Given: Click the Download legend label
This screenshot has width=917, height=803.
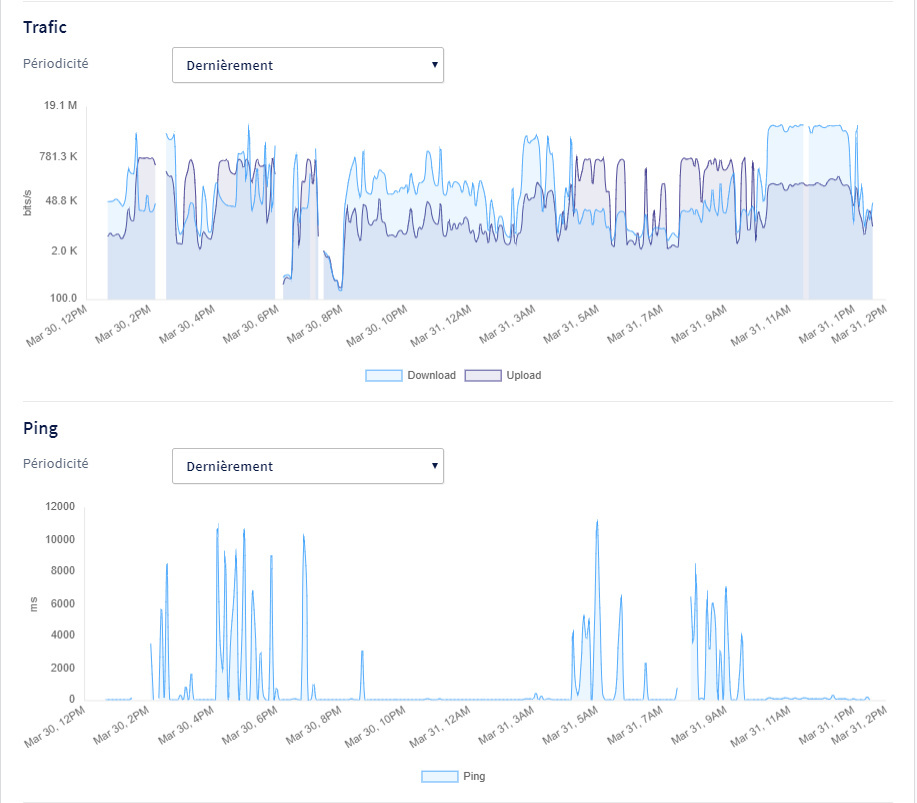Looking at the screenshot, I should [431, 376].
